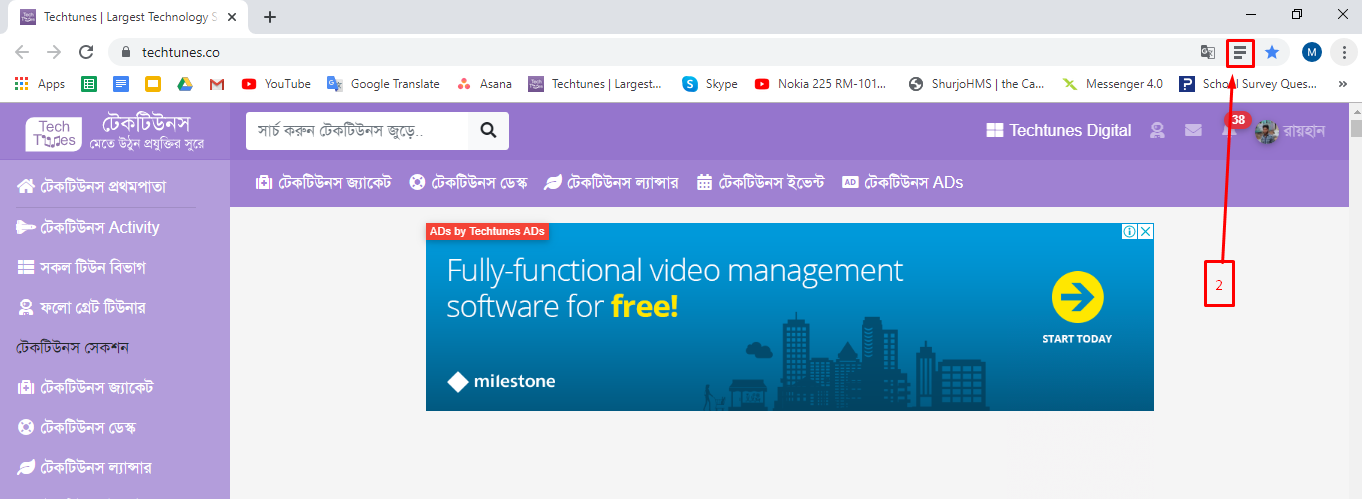Viewport: 1362px width, 499px height.
Task: Click the ad info icon
Action: pos(1129,232)
